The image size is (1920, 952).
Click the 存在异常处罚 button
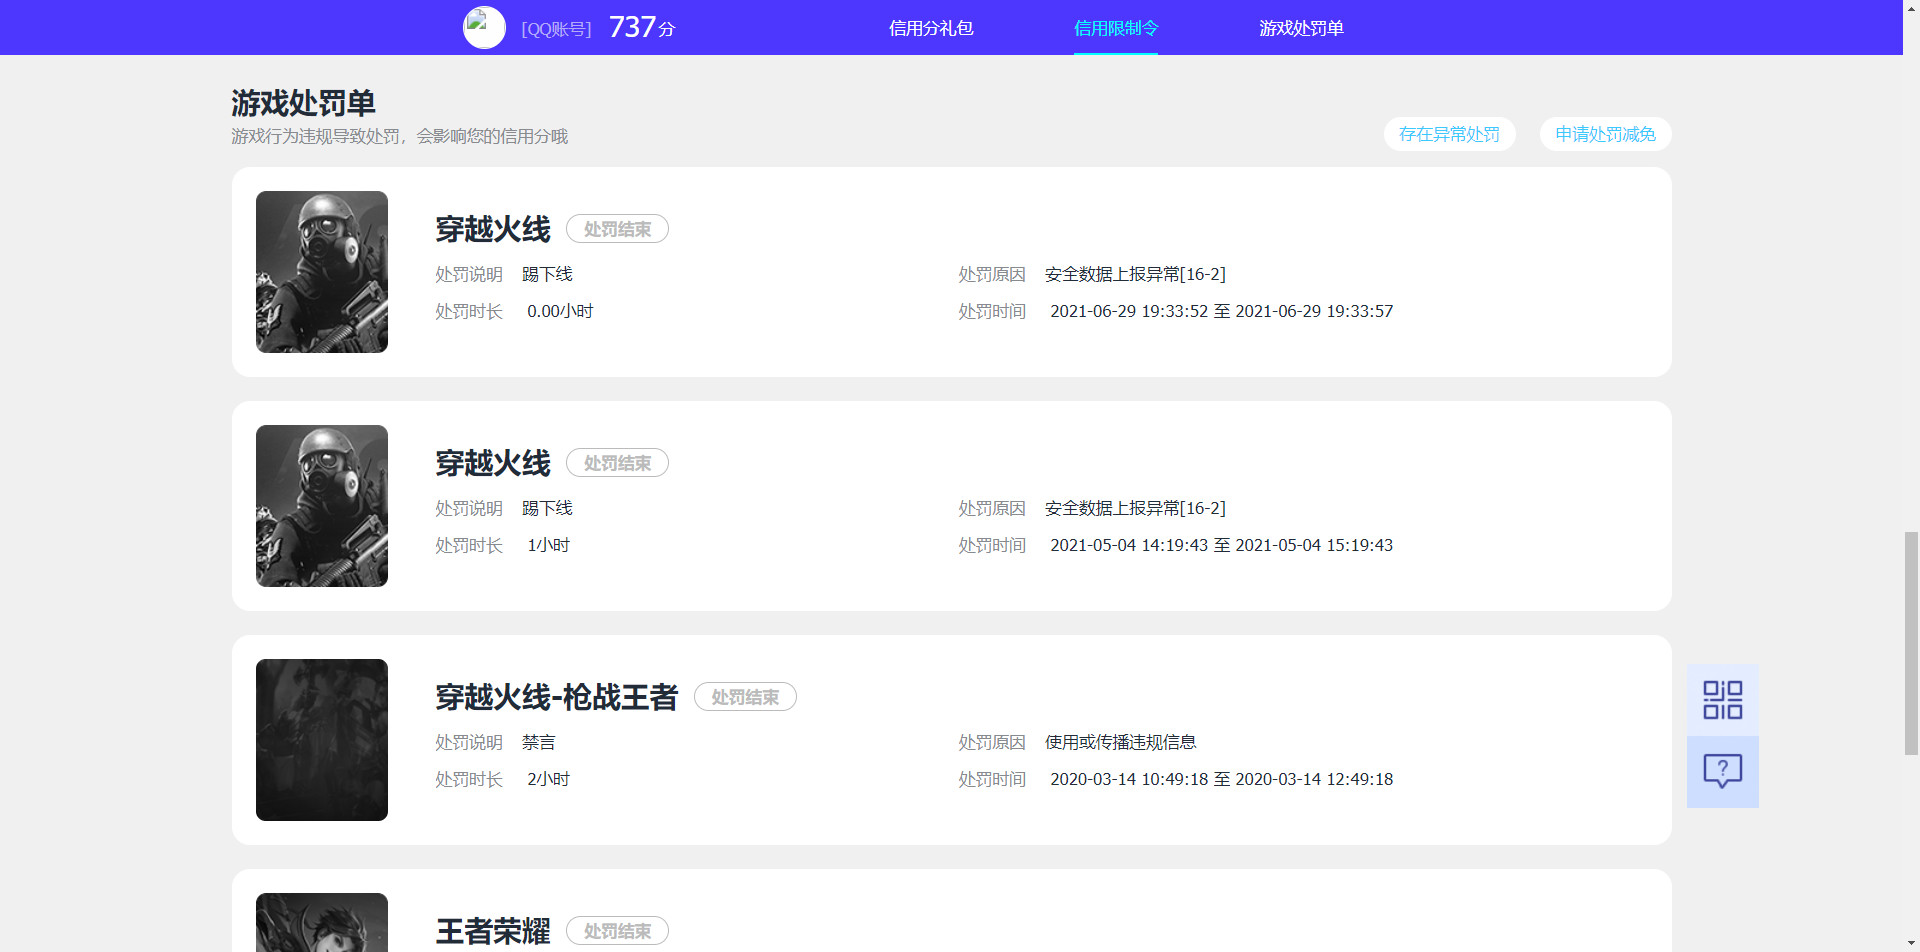(1449, 134)
